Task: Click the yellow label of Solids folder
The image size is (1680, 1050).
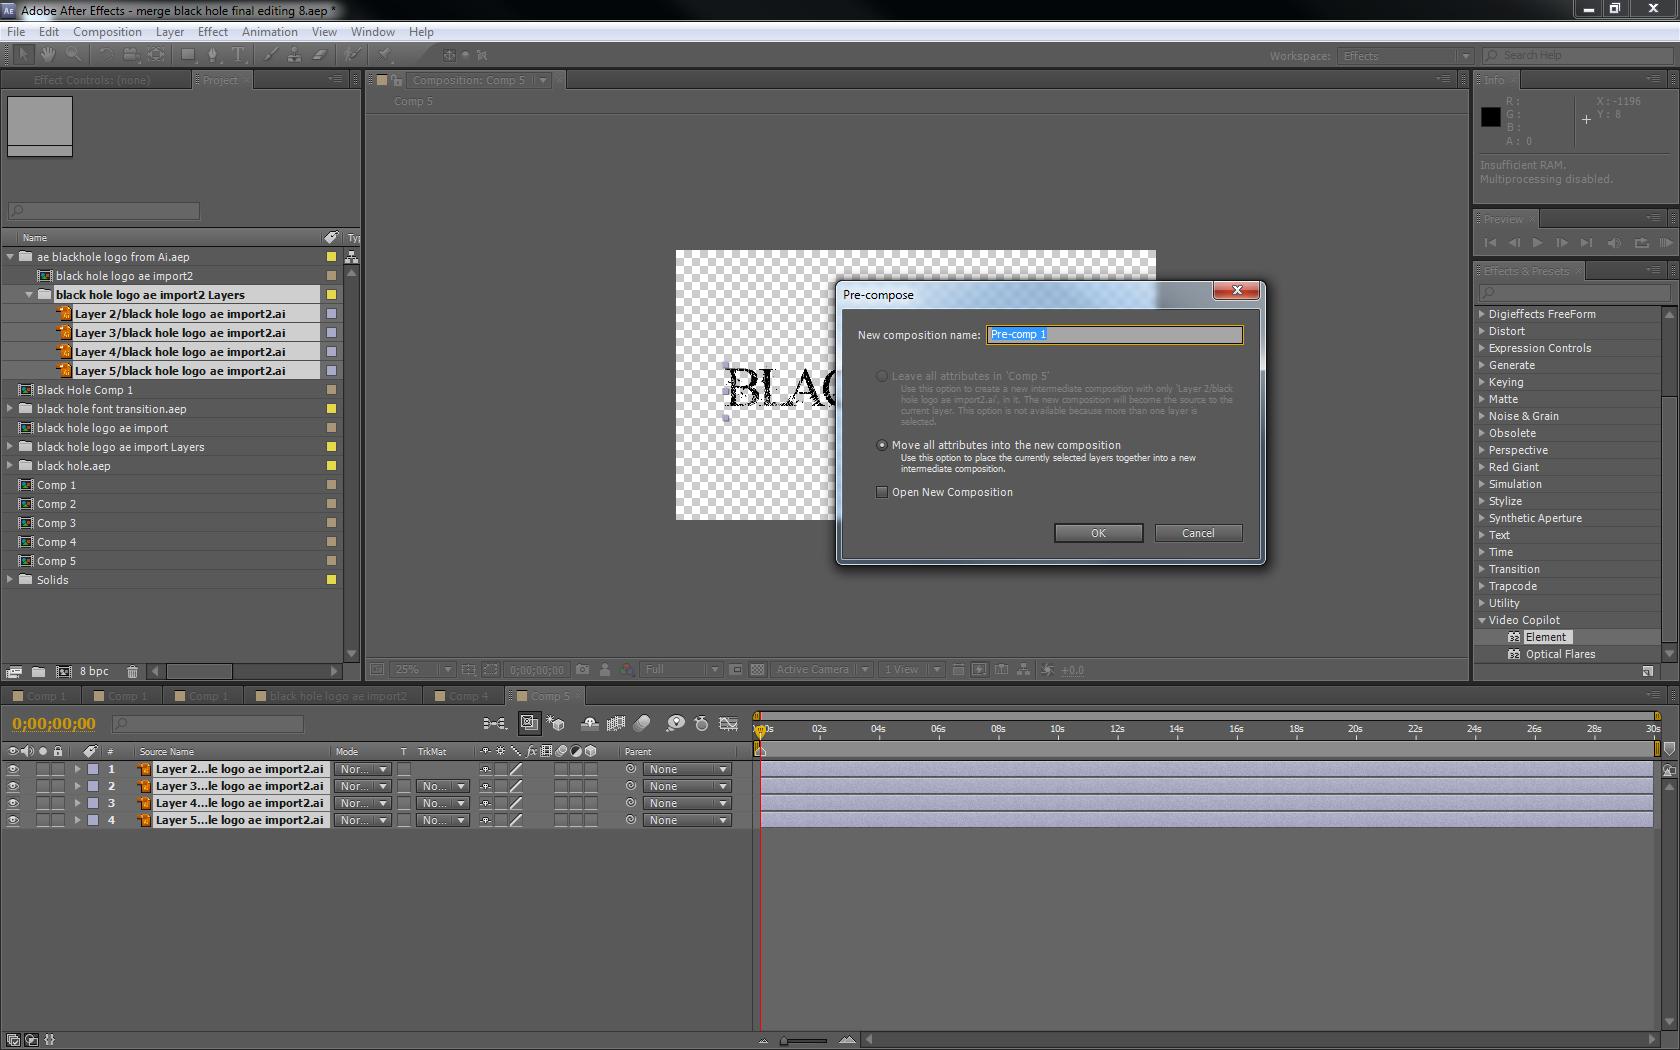Action: coord(331,580)
